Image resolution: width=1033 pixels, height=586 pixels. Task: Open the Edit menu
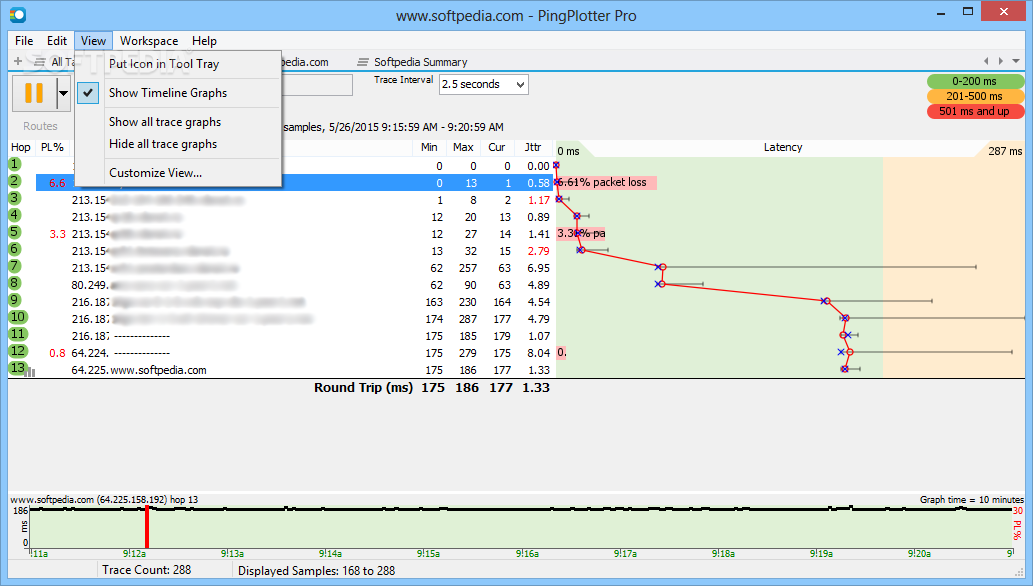click(57, 41)
